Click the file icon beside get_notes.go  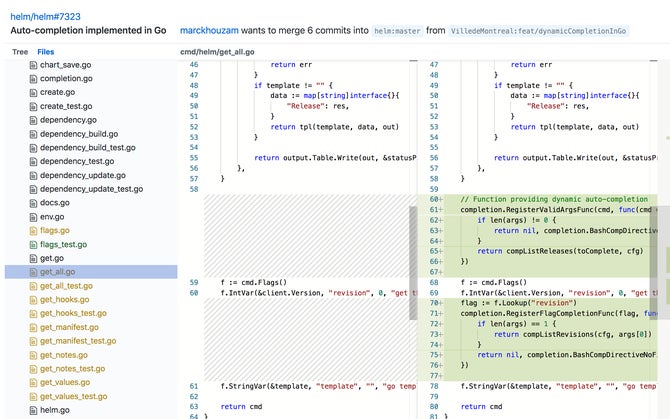(33, 356)
